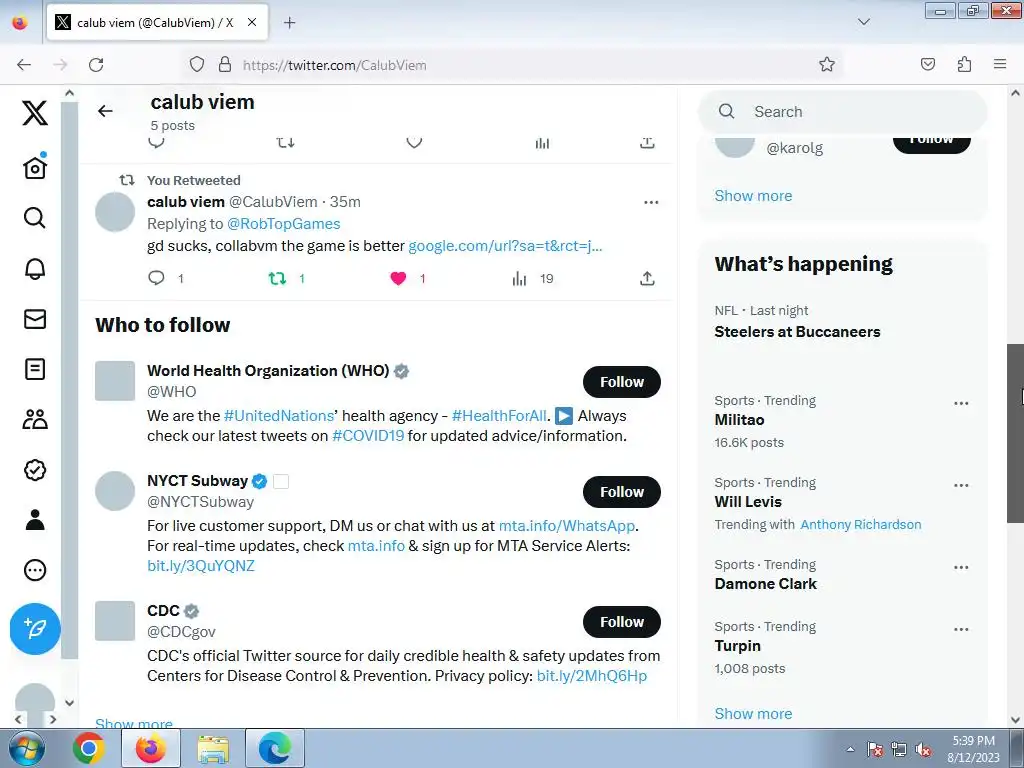
Task: Unlike the gd sucks tweet heart
Action: point(398,279)
